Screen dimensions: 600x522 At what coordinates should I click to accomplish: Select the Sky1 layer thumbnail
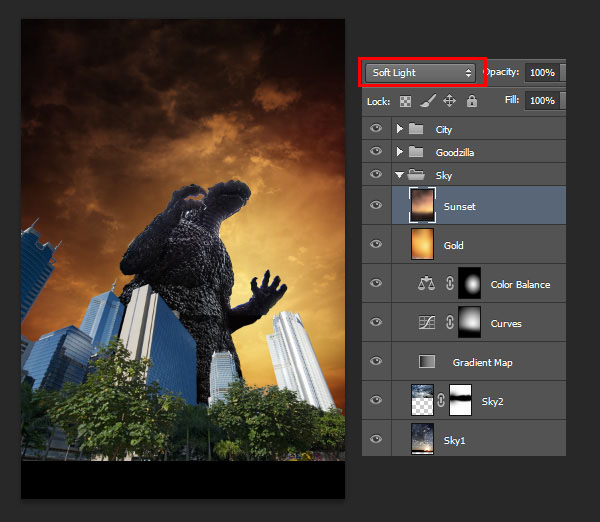tap(422, 439)
